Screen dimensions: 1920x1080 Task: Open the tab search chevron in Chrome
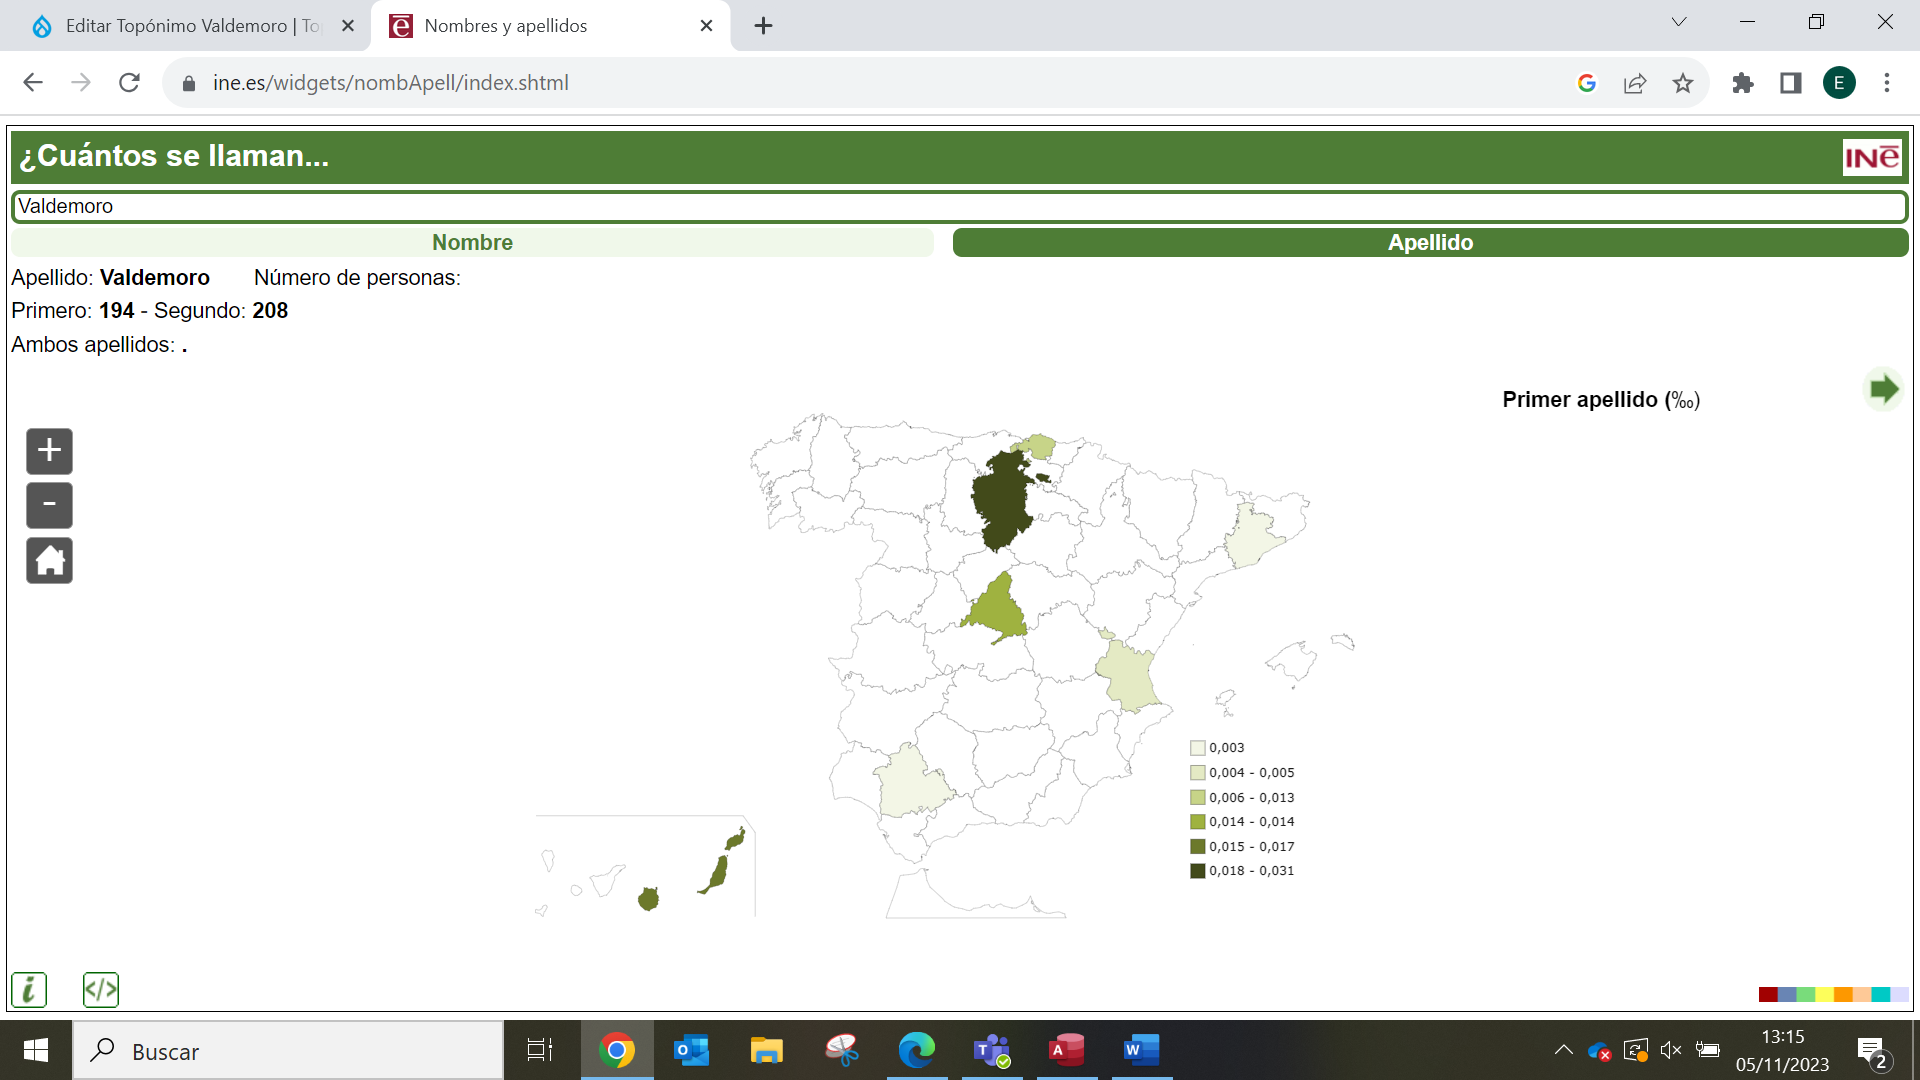click(x=1678, y=21)
